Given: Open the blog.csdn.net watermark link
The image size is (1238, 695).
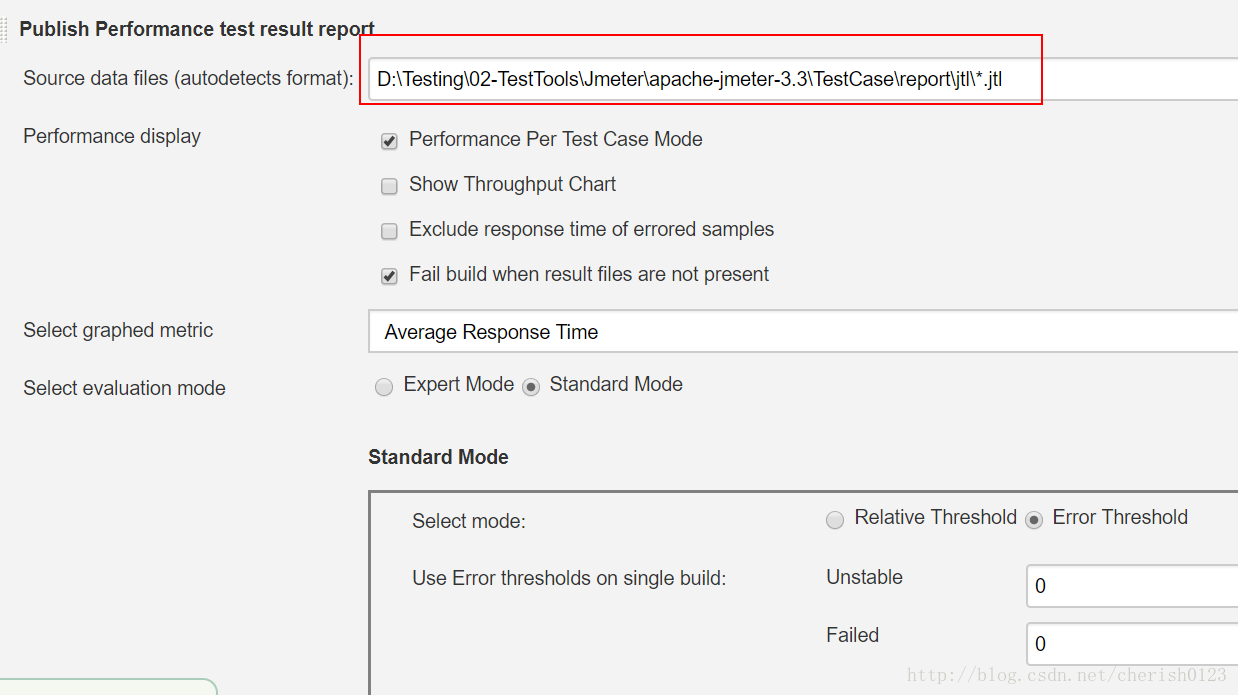Looking at the screenshot, I should [1066, 676].
